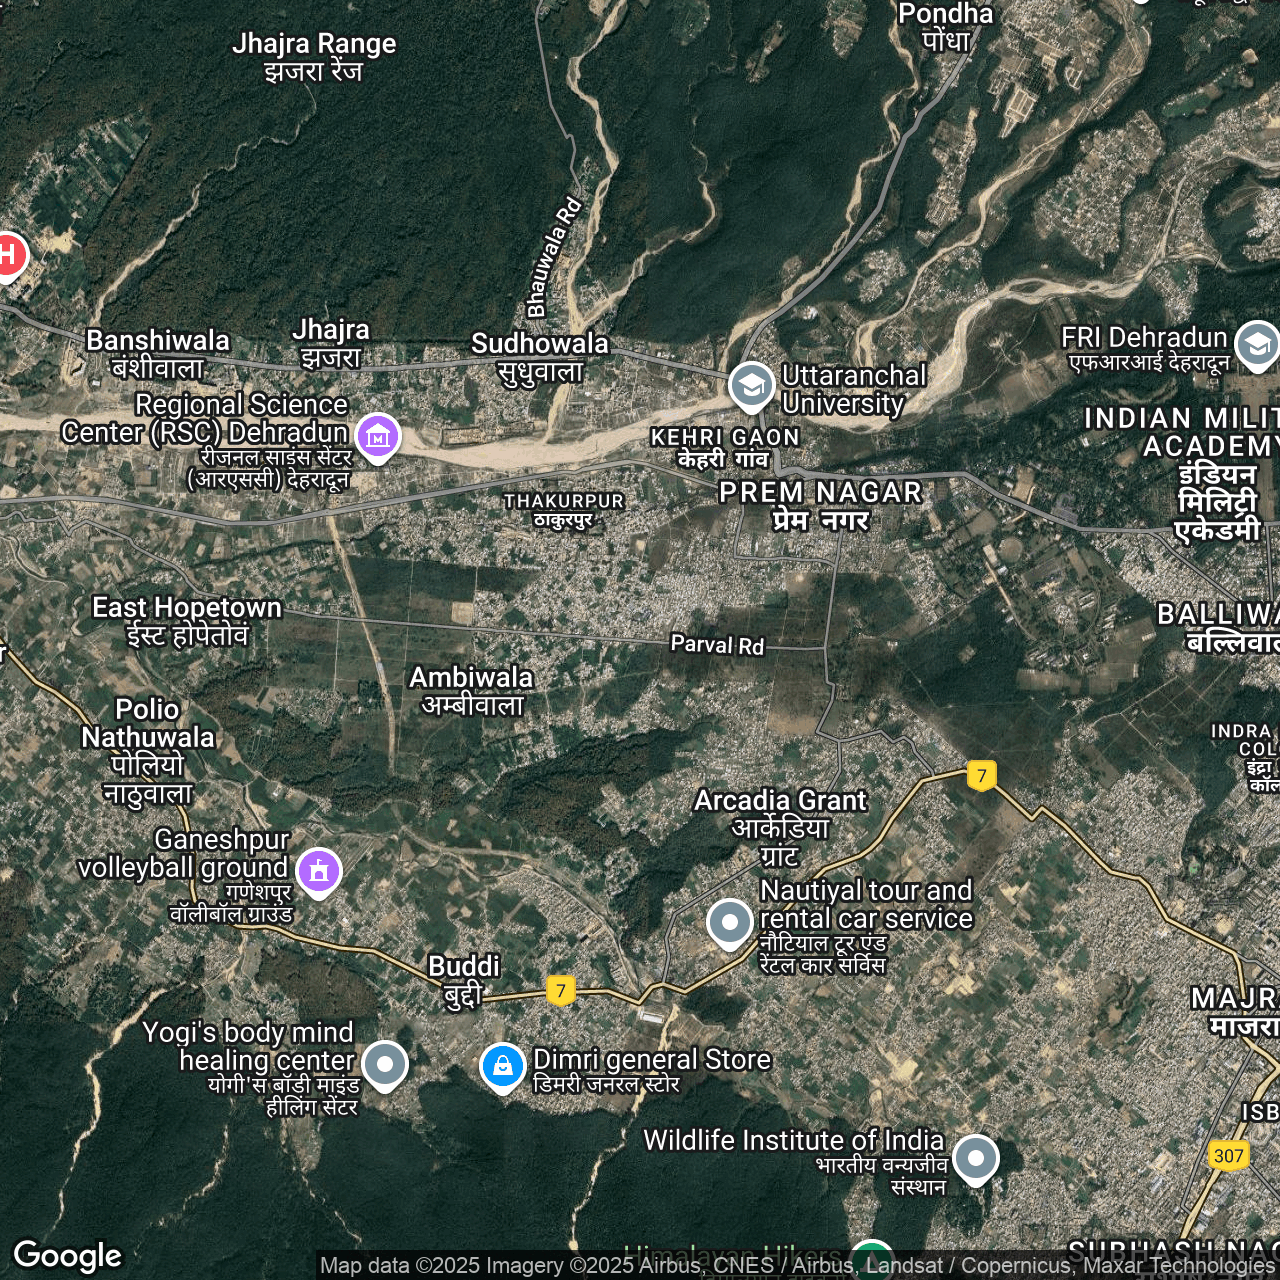Select the Uttaranchal University marker pin

[x=751, y=385]
